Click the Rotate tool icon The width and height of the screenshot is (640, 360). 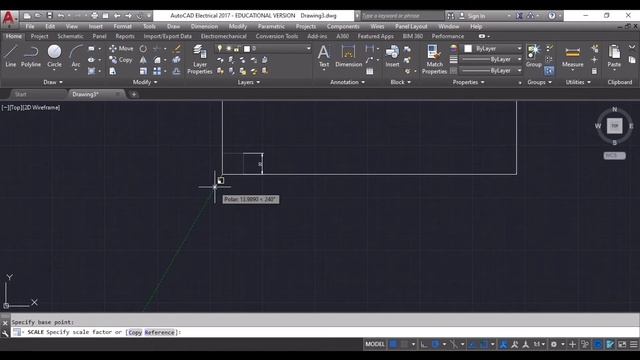point(143,49)
